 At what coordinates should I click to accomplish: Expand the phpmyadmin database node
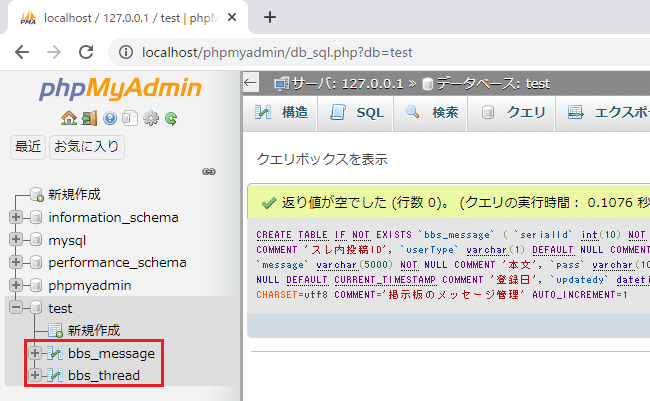click(16, 285)
